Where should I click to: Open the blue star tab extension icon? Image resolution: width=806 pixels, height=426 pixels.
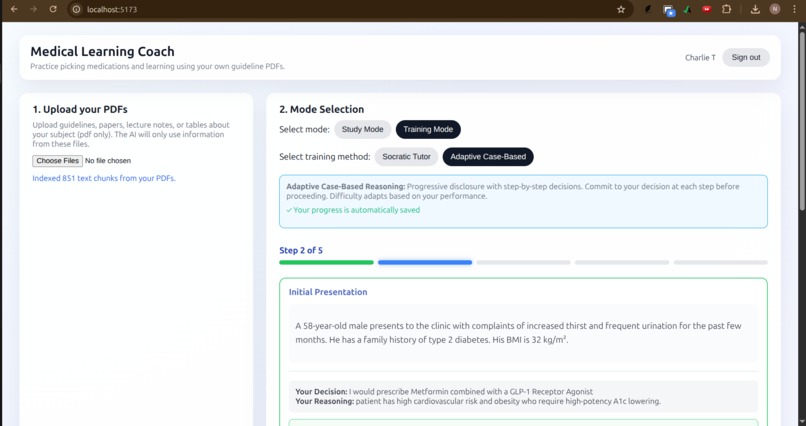click(668, 10)
